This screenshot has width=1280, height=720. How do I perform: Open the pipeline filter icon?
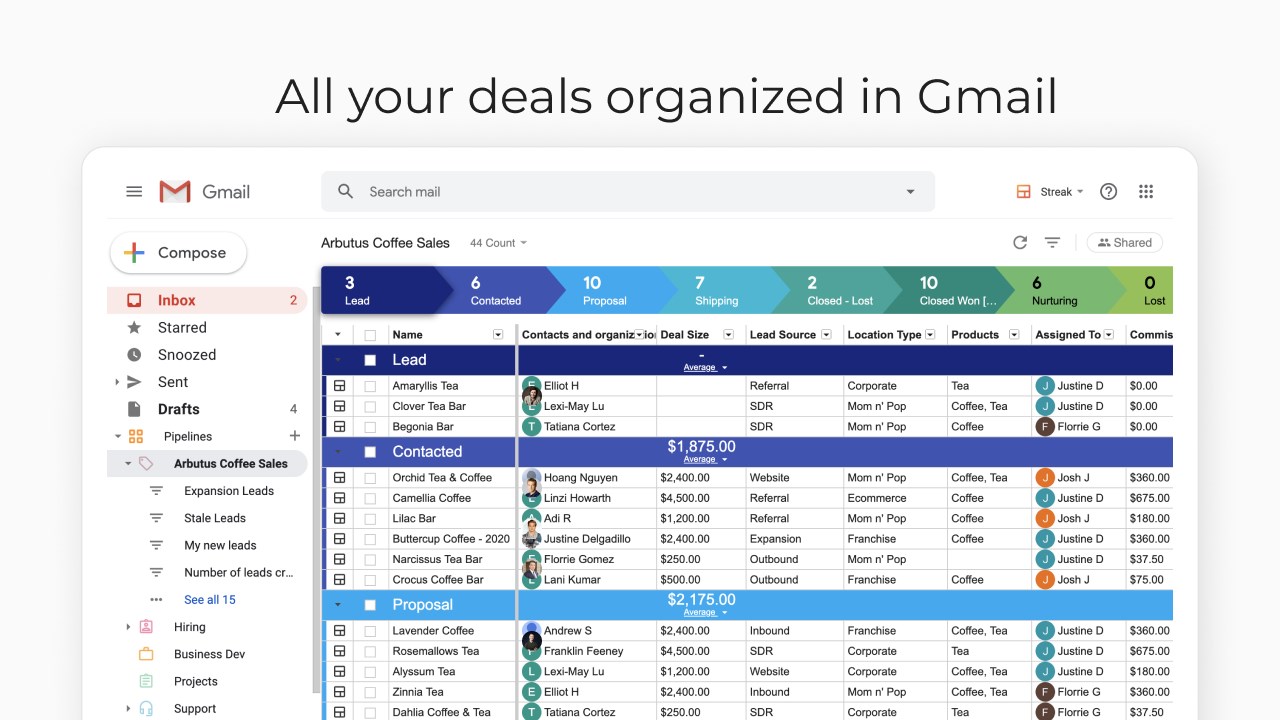point(1052,242)
